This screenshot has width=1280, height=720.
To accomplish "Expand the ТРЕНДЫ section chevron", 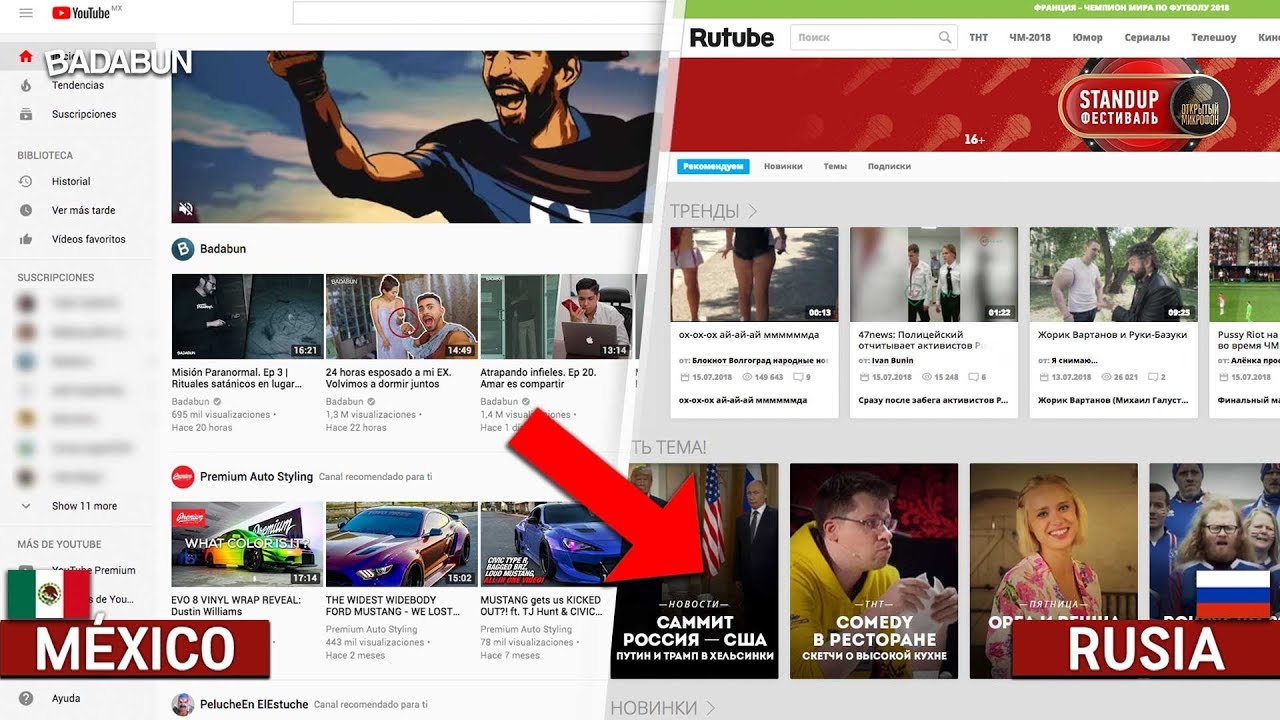I will tap(753, 211).
